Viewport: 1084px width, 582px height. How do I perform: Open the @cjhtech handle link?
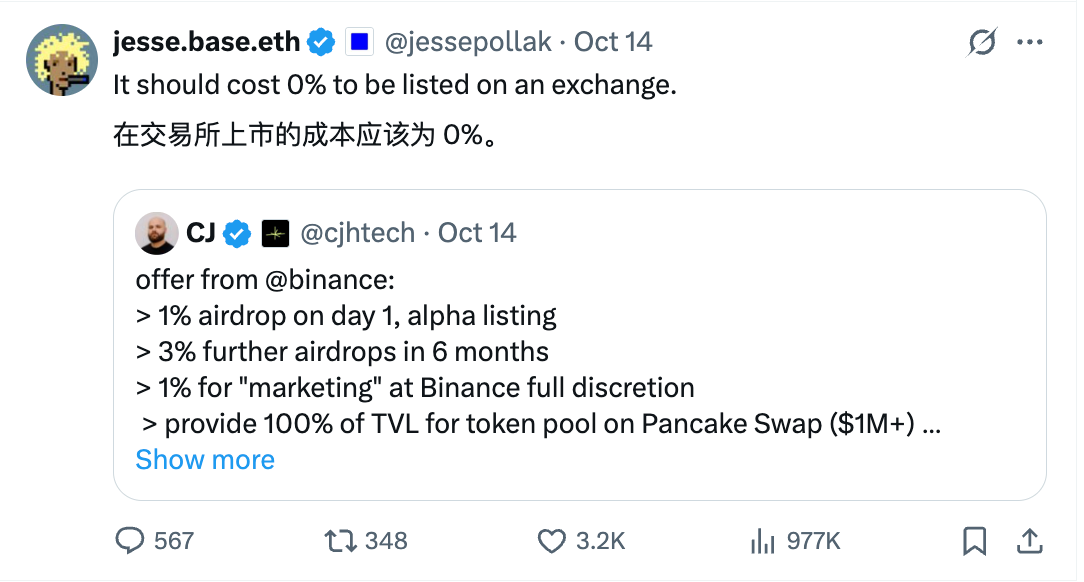point(357,233)
